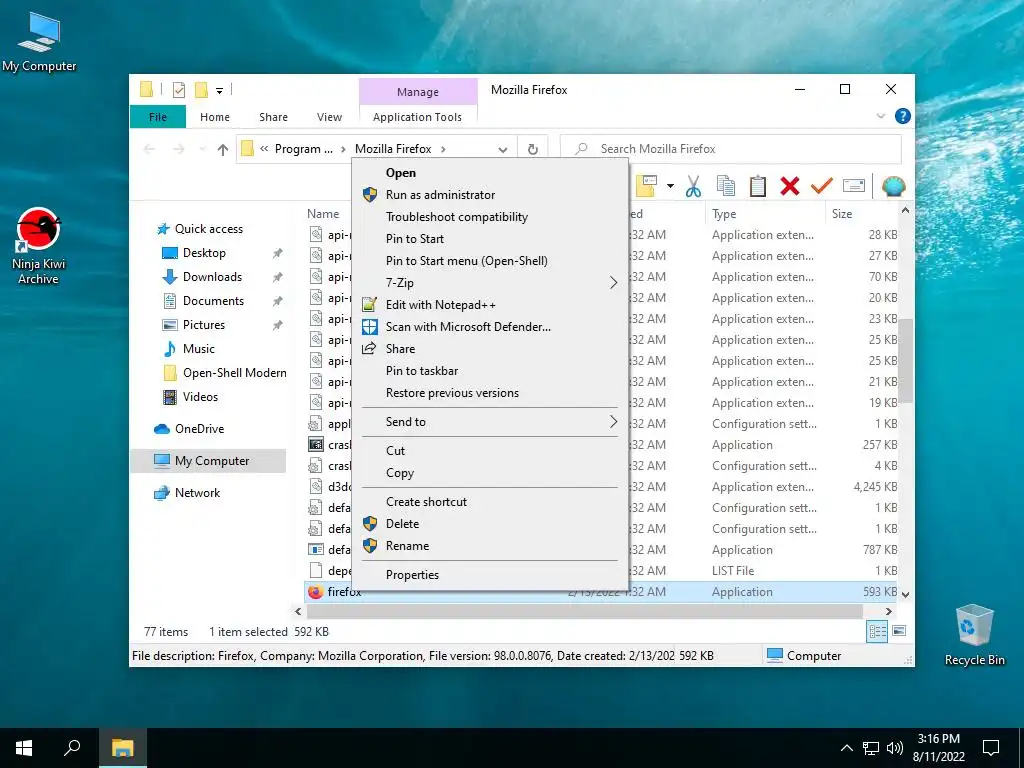Screen dimensions: 1024x768
Task: Click the folder options toolbar icon
Action: (646, 186)
